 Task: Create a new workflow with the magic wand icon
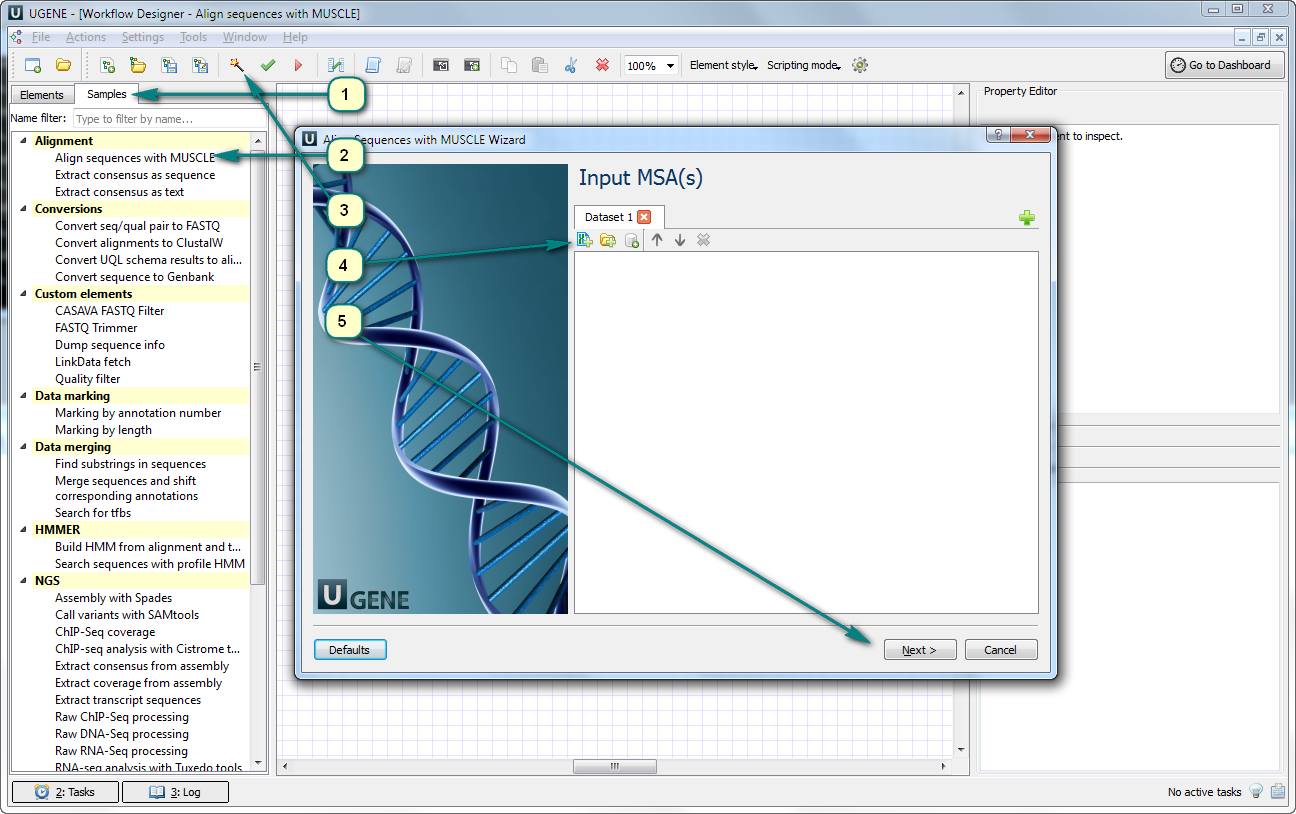coord(236,64)
